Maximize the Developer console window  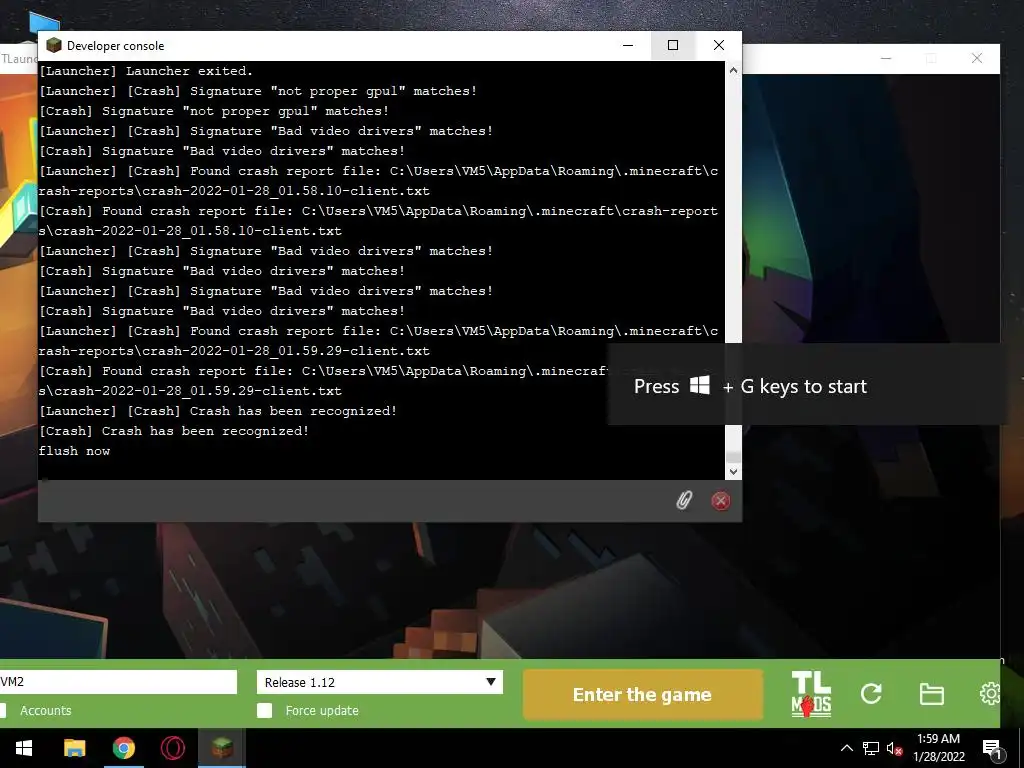(x=673, y=45)
